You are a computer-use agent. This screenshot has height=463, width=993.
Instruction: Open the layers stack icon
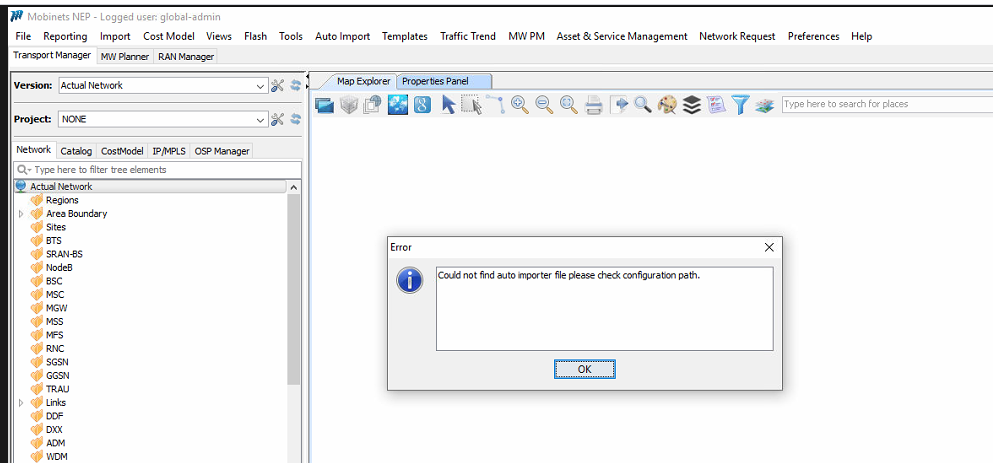pos(691,104)
